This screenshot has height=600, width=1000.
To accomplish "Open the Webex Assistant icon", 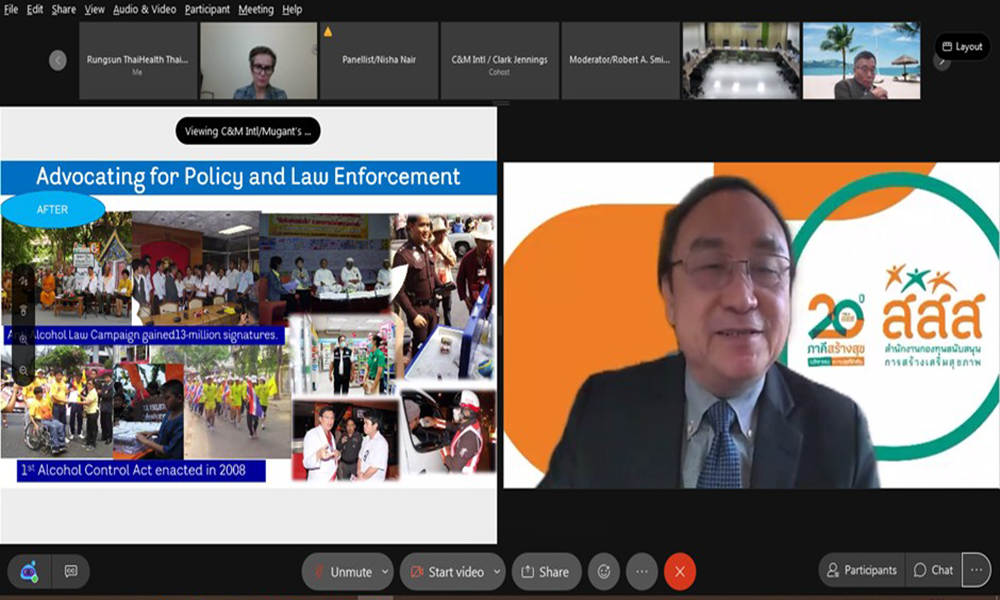I will (29, 571).
